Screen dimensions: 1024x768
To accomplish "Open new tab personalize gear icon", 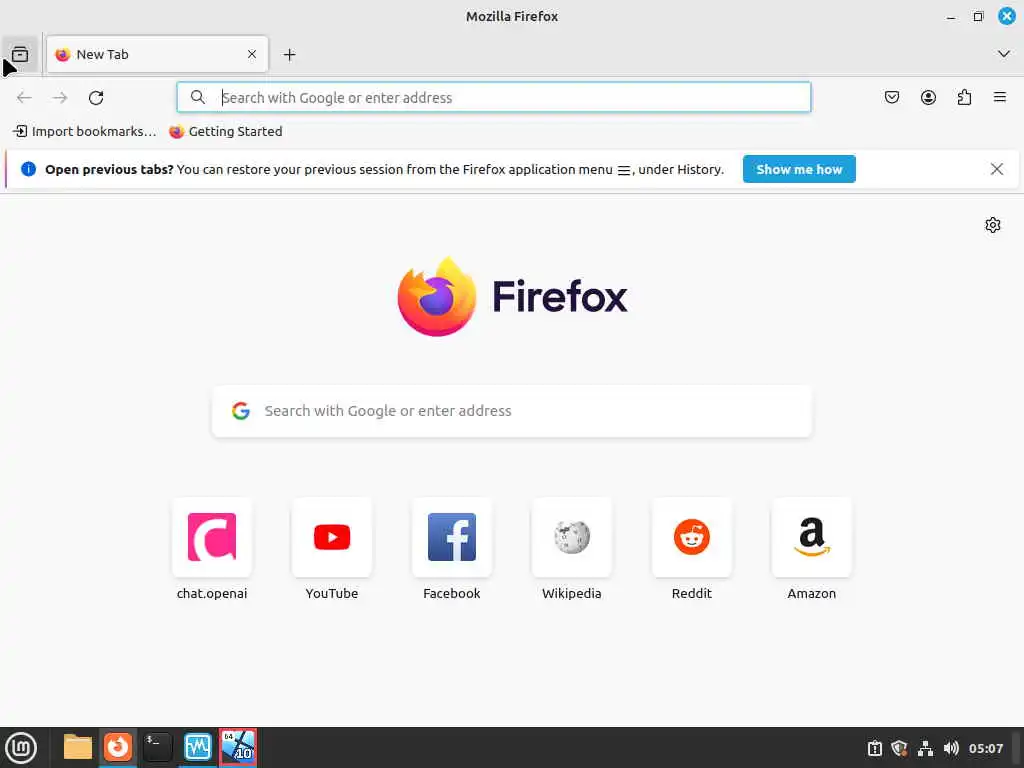I will click(993, 225).
